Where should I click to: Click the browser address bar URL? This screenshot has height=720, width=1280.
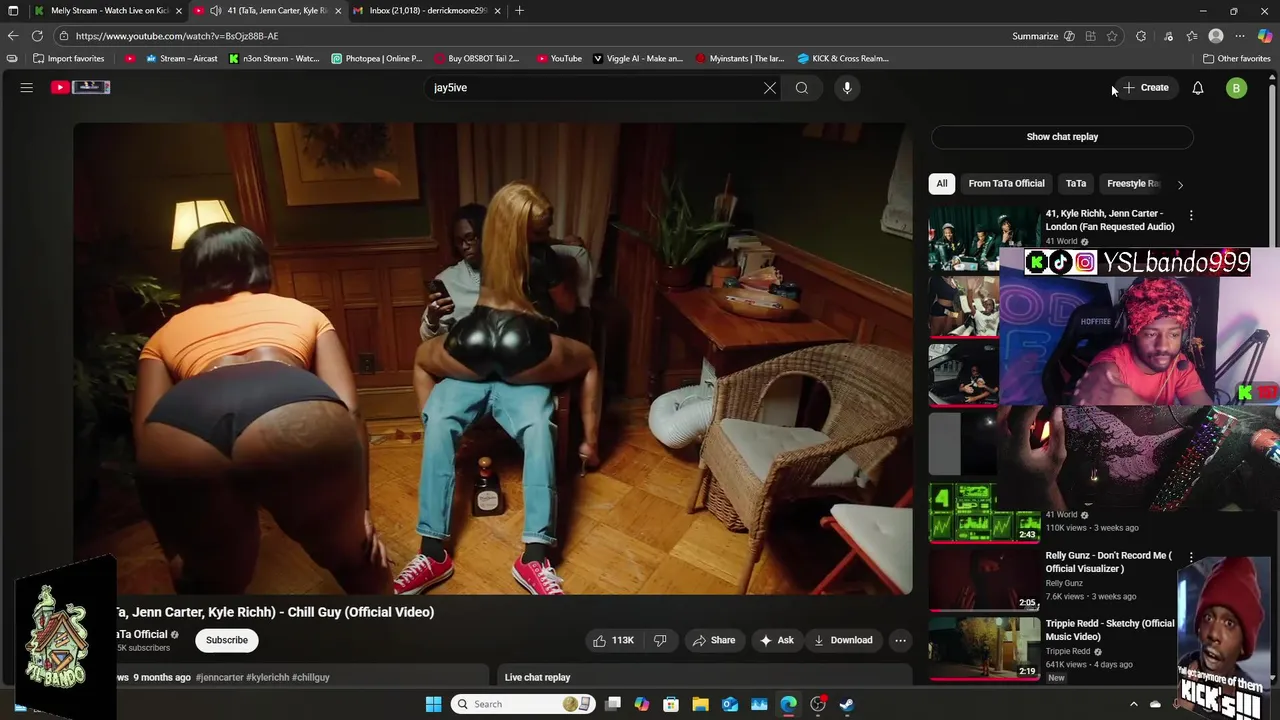[x=177, y=36]
